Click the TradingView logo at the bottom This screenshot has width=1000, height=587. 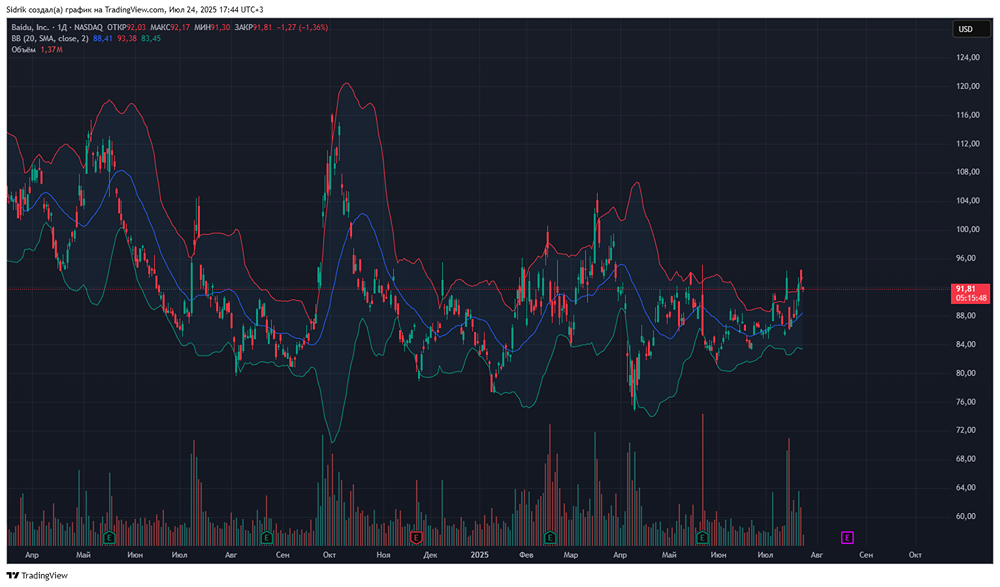point(37,576)
